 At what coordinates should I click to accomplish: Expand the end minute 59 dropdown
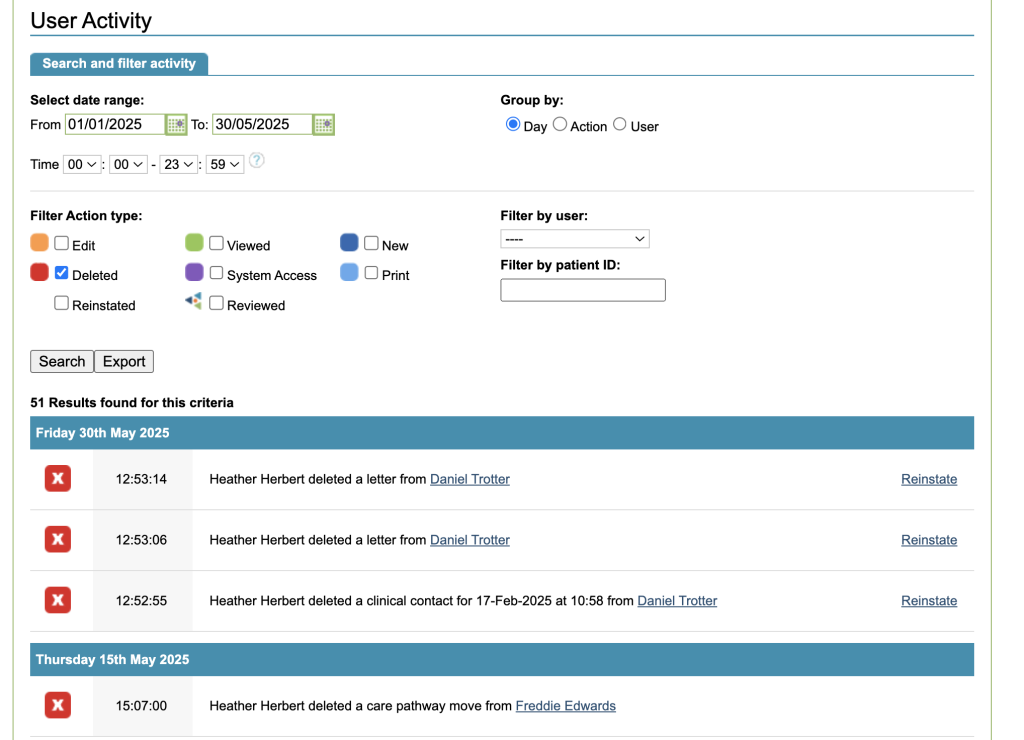point(225,164)
